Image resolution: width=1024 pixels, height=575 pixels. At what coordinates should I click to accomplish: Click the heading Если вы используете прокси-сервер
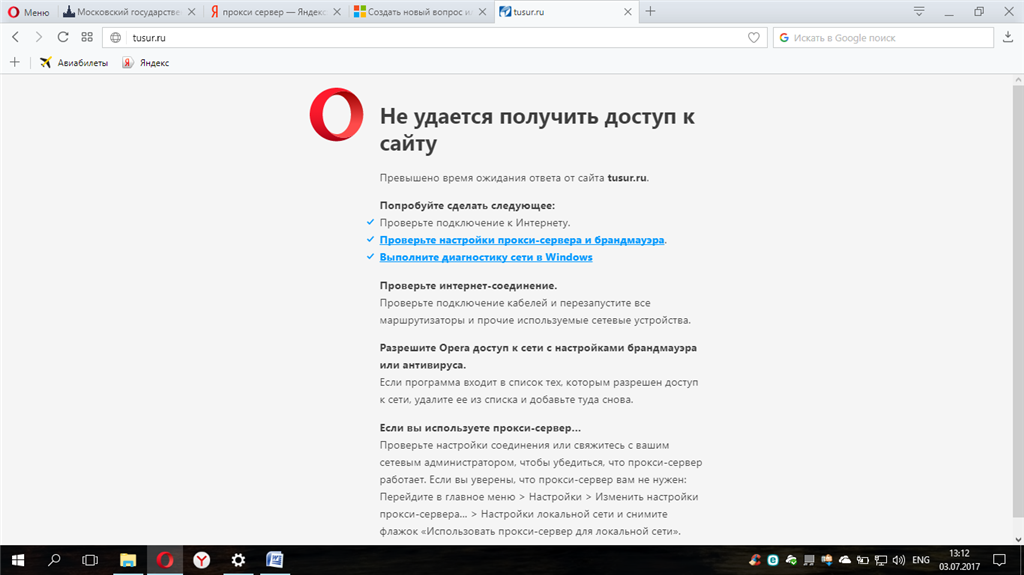[480, 428]
